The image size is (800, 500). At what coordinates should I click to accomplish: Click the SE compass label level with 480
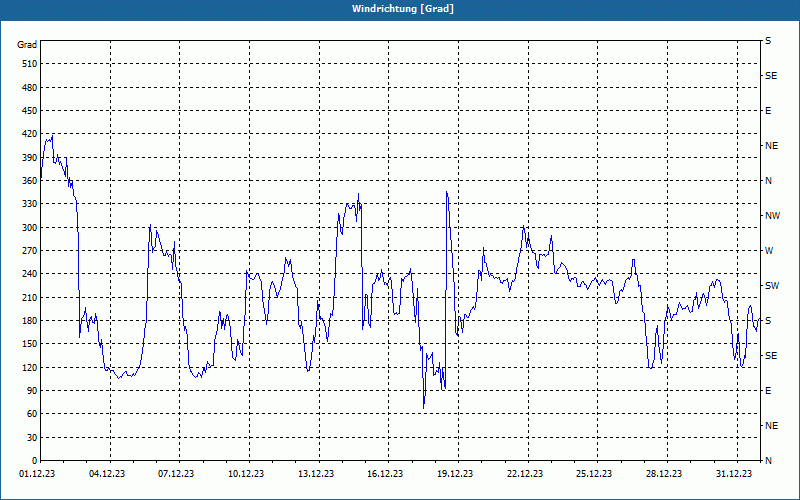771,76
